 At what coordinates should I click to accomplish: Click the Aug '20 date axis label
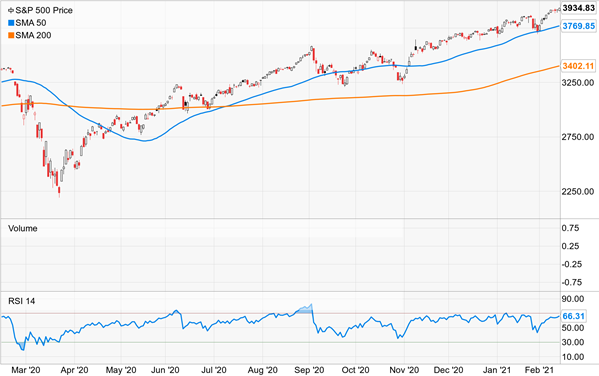[x=263, y=370]
